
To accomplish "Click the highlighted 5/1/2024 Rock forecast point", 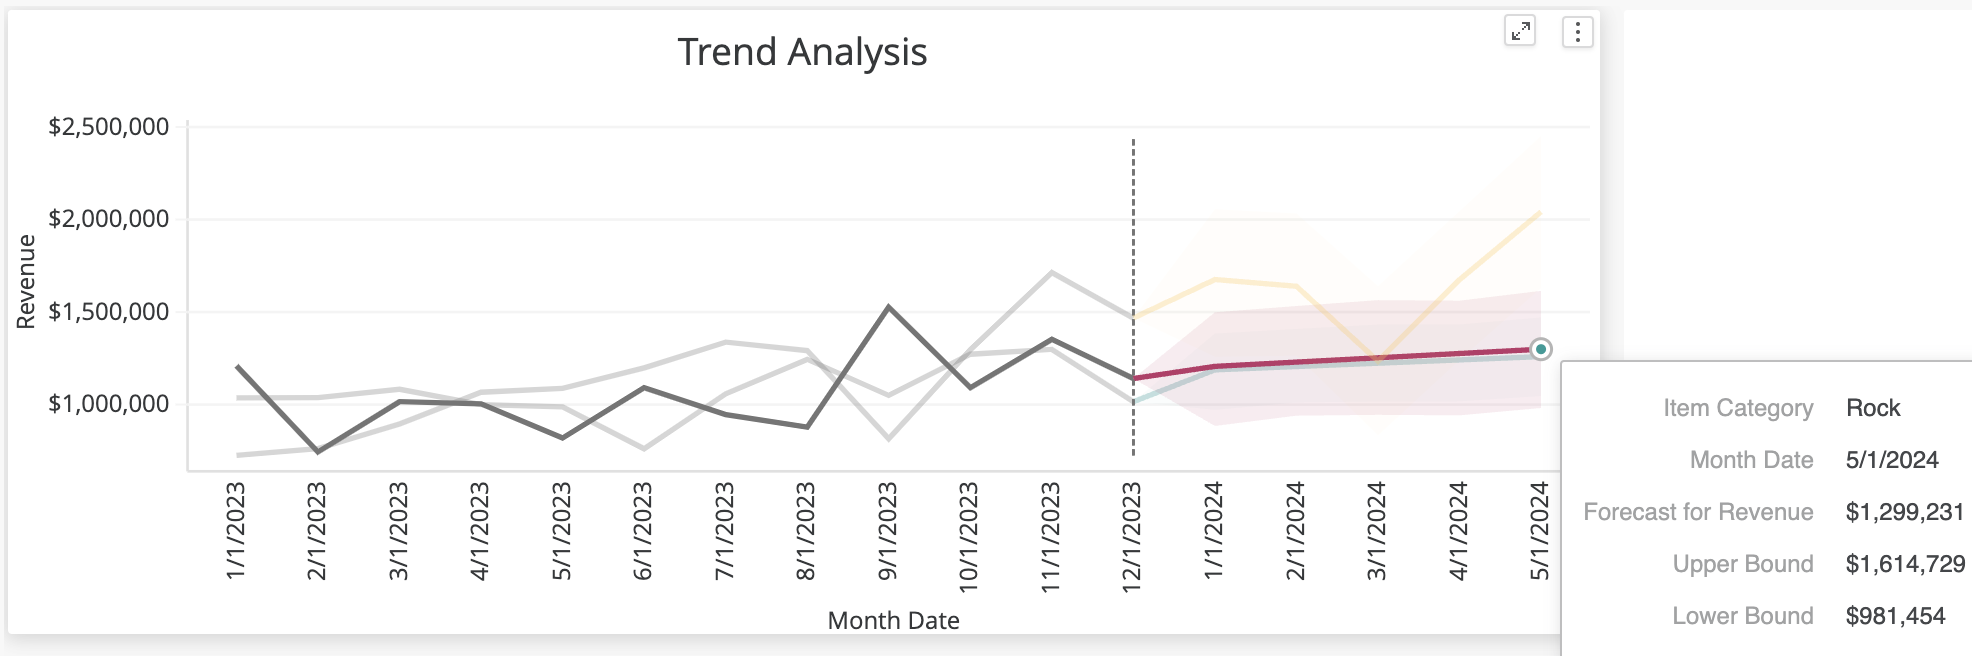I will 1541,349.
